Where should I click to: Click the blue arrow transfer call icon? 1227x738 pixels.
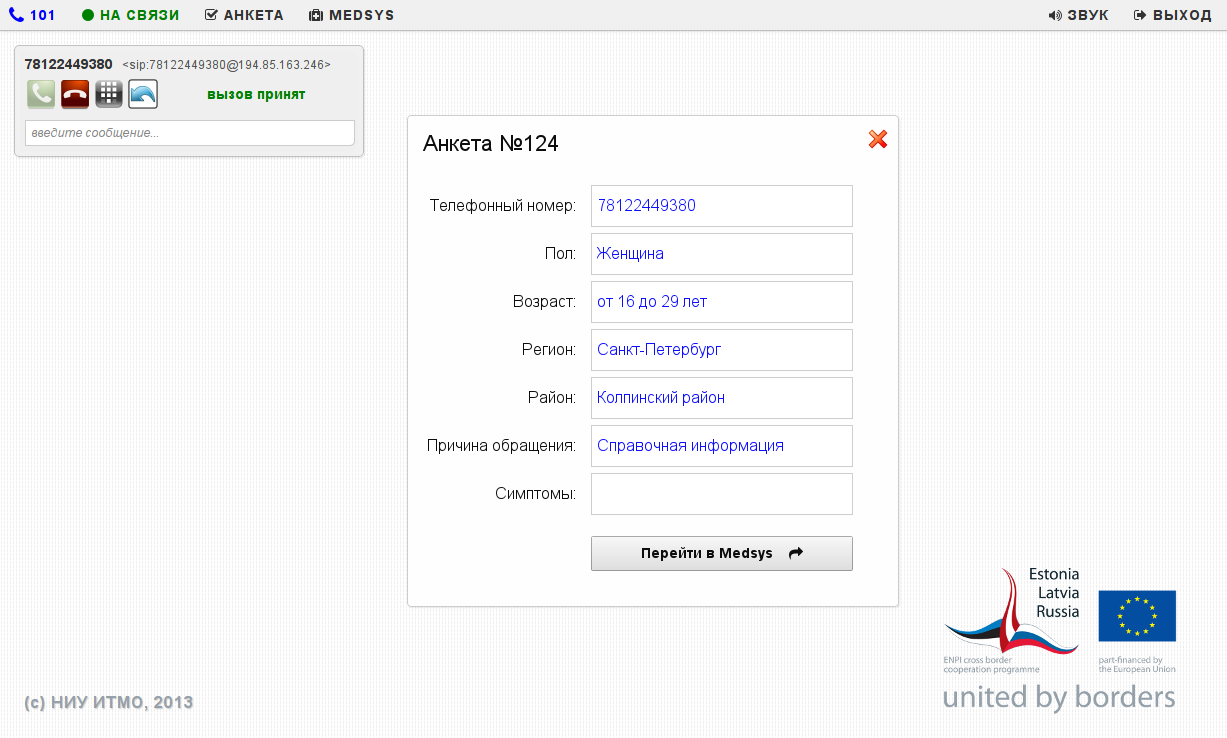pos(143,94)
